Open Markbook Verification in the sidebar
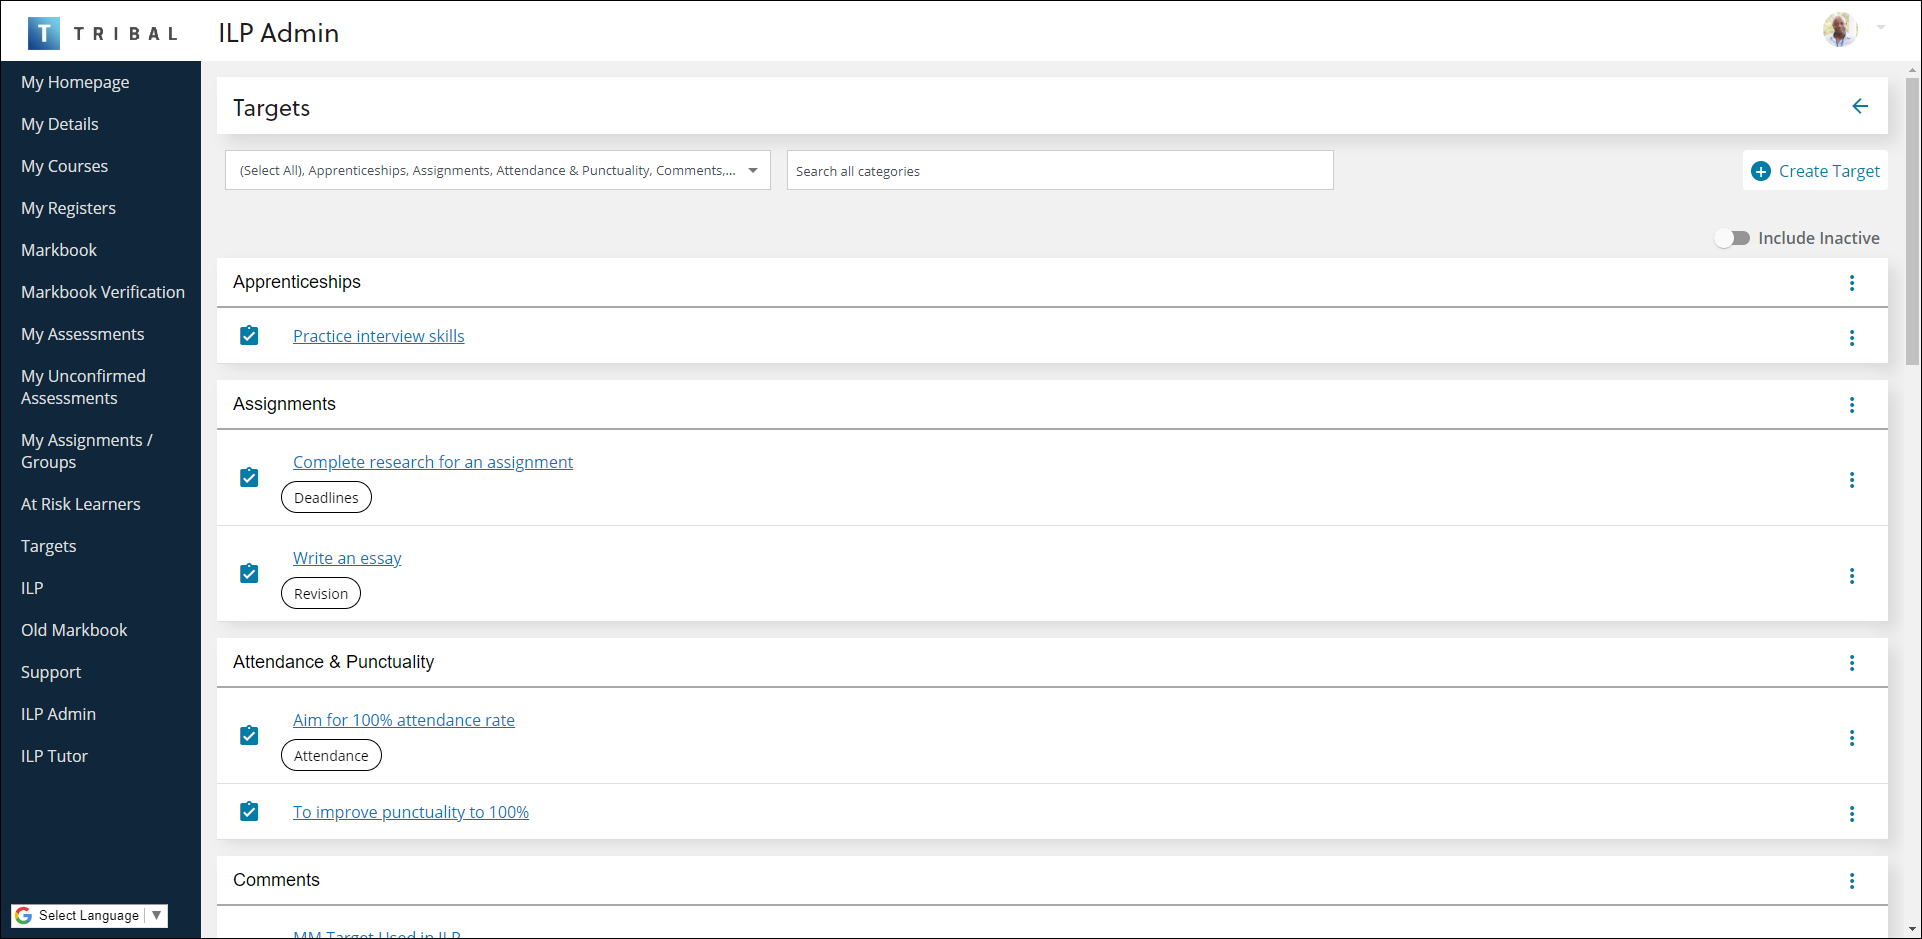Image resolution: width=1922 pixels, height=939 pixels. [103, 292]
